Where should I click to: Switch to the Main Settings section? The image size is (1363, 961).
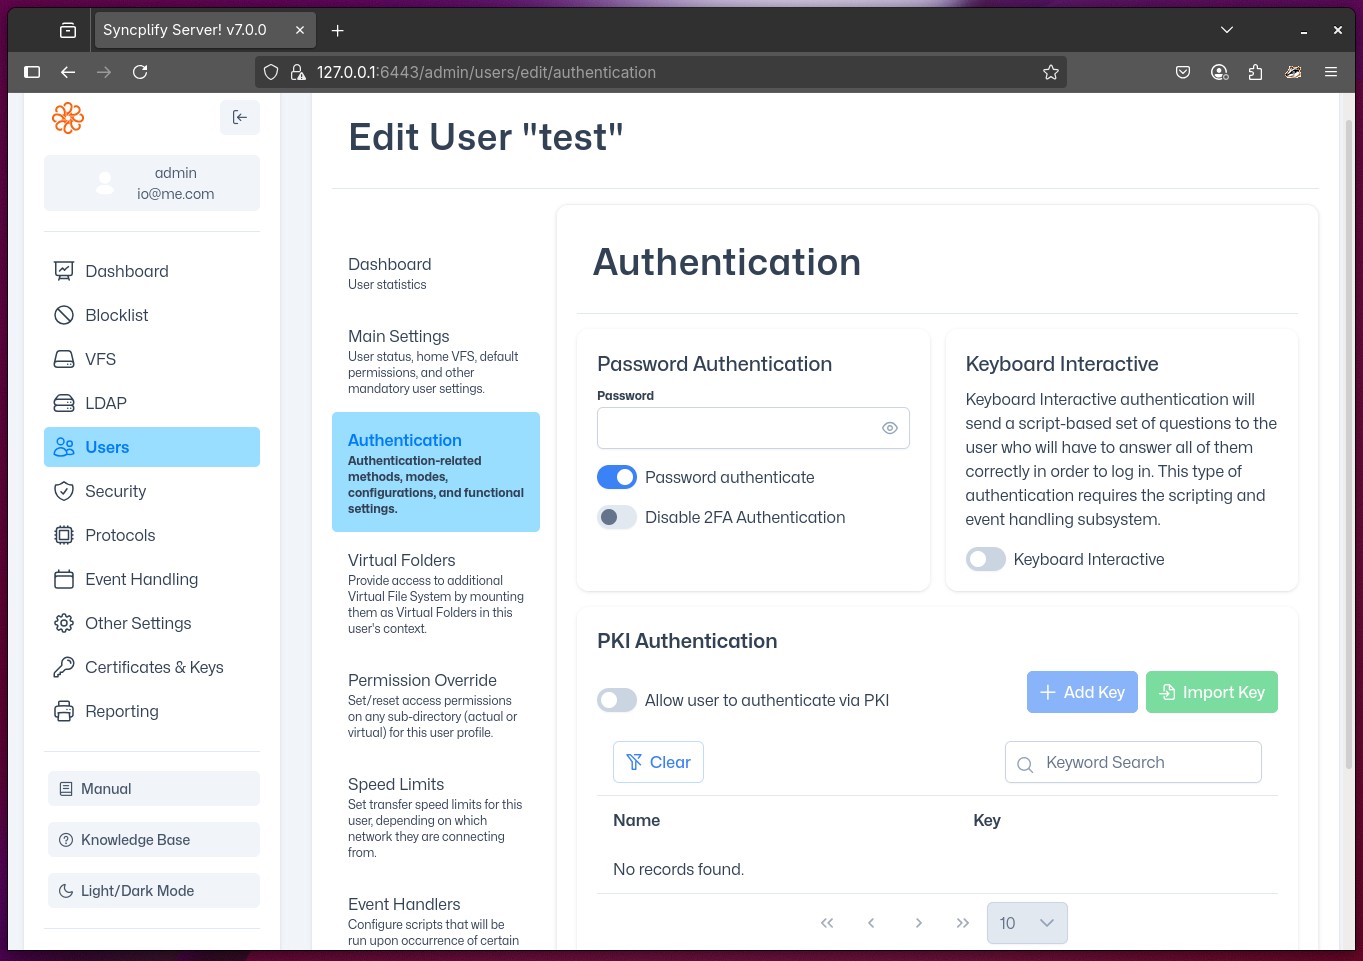point(400,336)
